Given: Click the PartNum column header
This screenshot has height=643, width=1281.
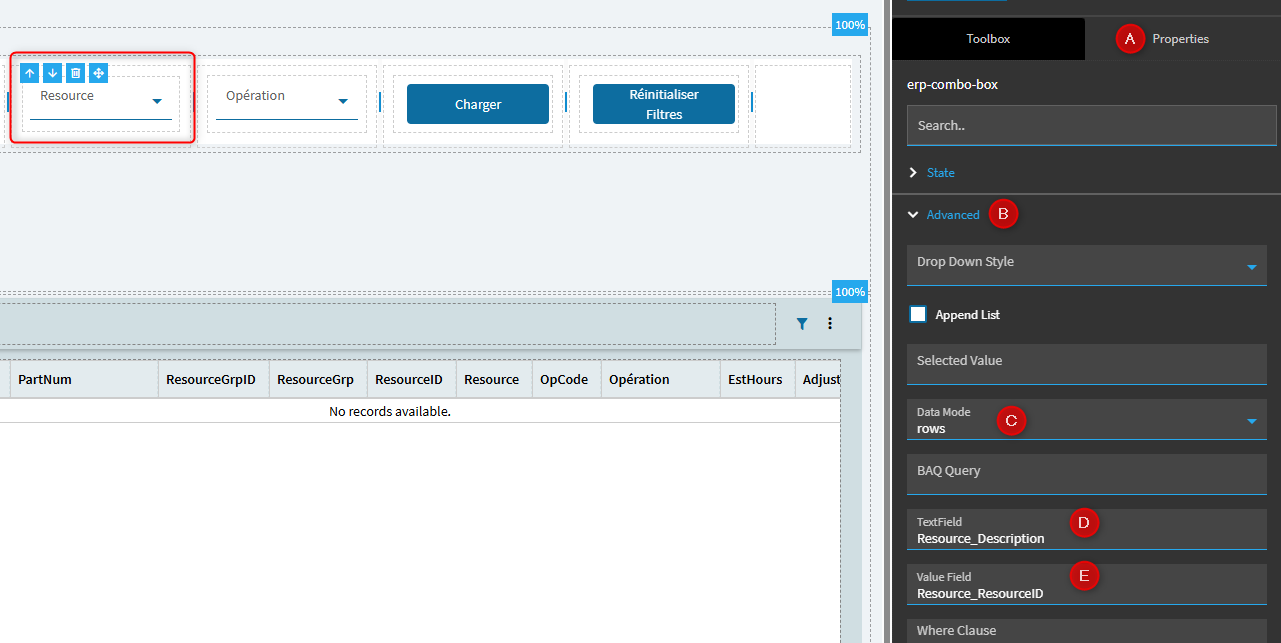Looking at the screenshot, I should pyautogui.click(x=84, y=380).
